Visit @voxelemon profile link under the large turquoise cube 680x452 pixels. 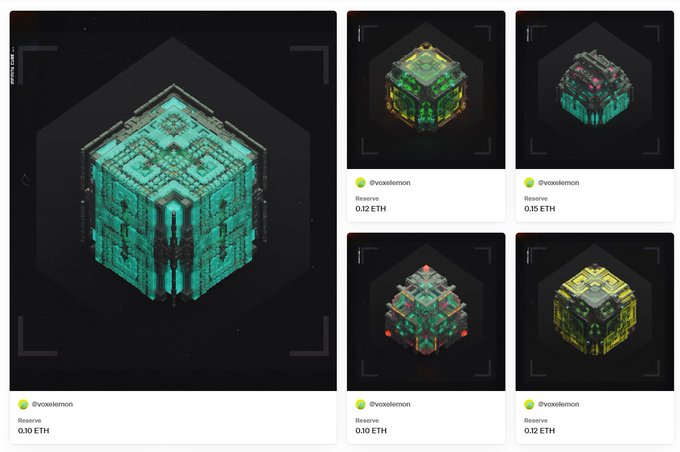point(52,404)
